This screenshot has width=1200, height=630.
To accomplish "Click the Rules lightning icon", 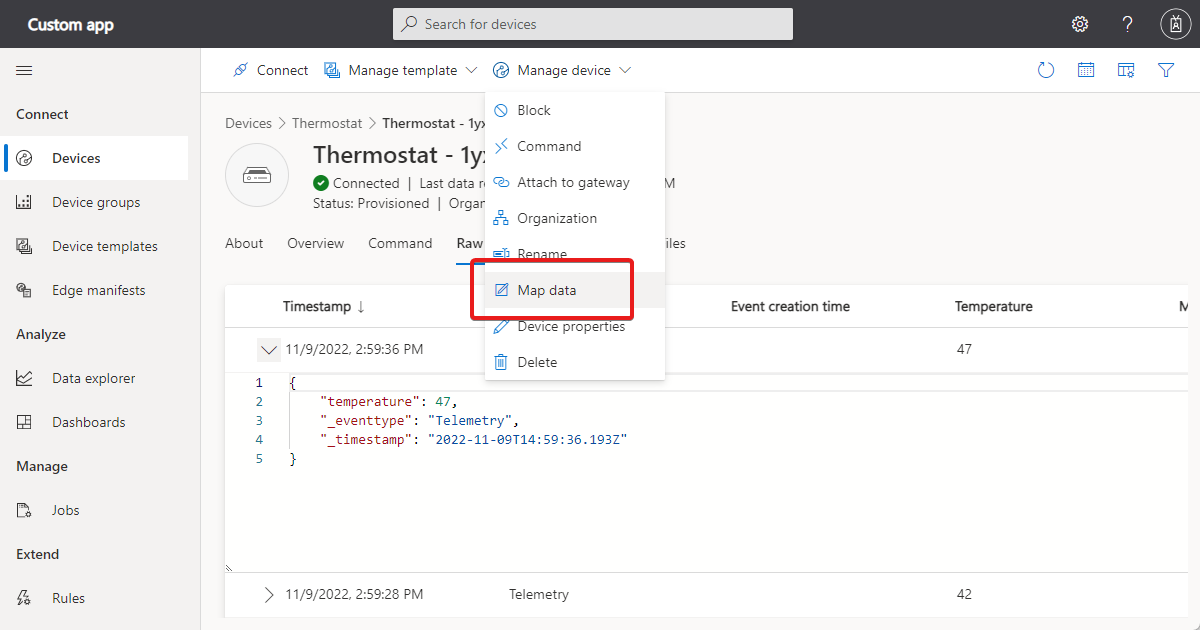I will tap(25, 598).
